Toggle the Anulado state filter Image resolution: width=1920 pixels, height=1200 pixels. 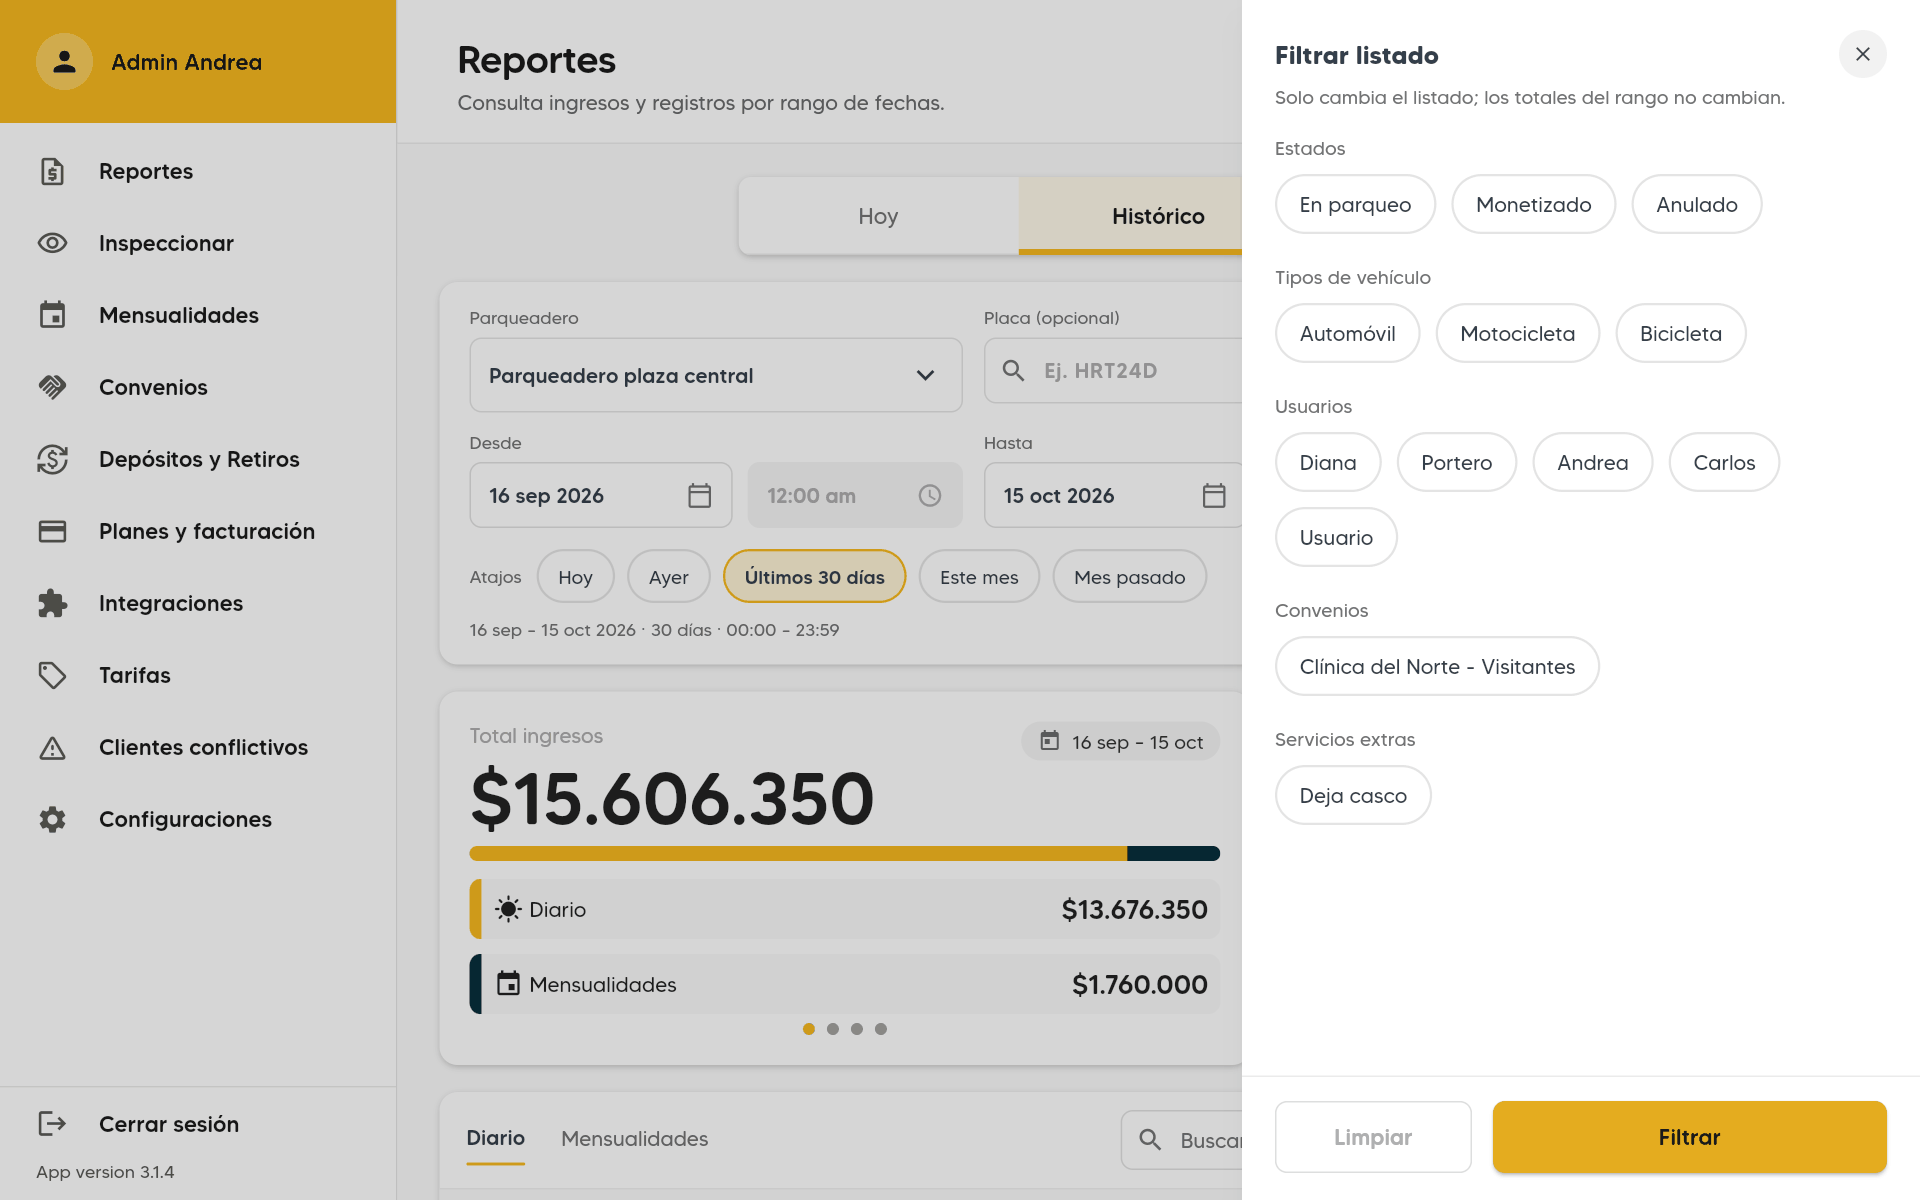[1696, 204]
